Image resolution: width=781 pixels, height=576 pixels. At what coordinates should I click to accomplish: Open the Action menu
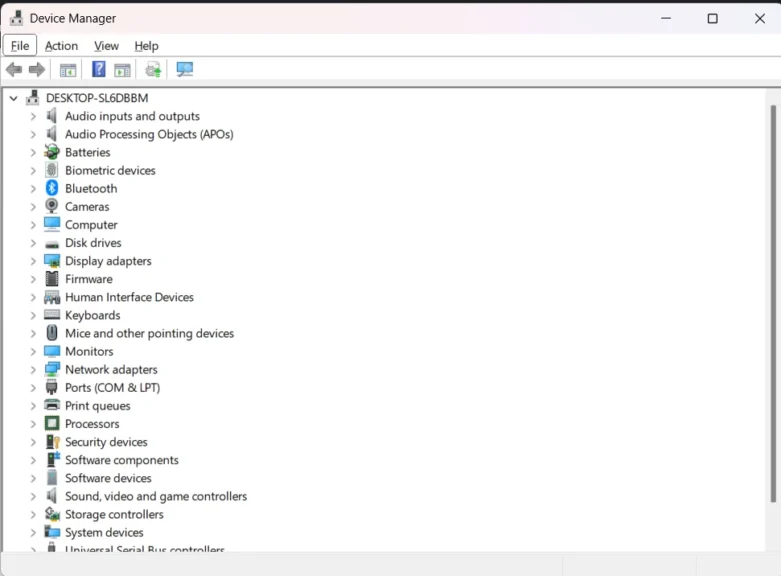[61, 46]
